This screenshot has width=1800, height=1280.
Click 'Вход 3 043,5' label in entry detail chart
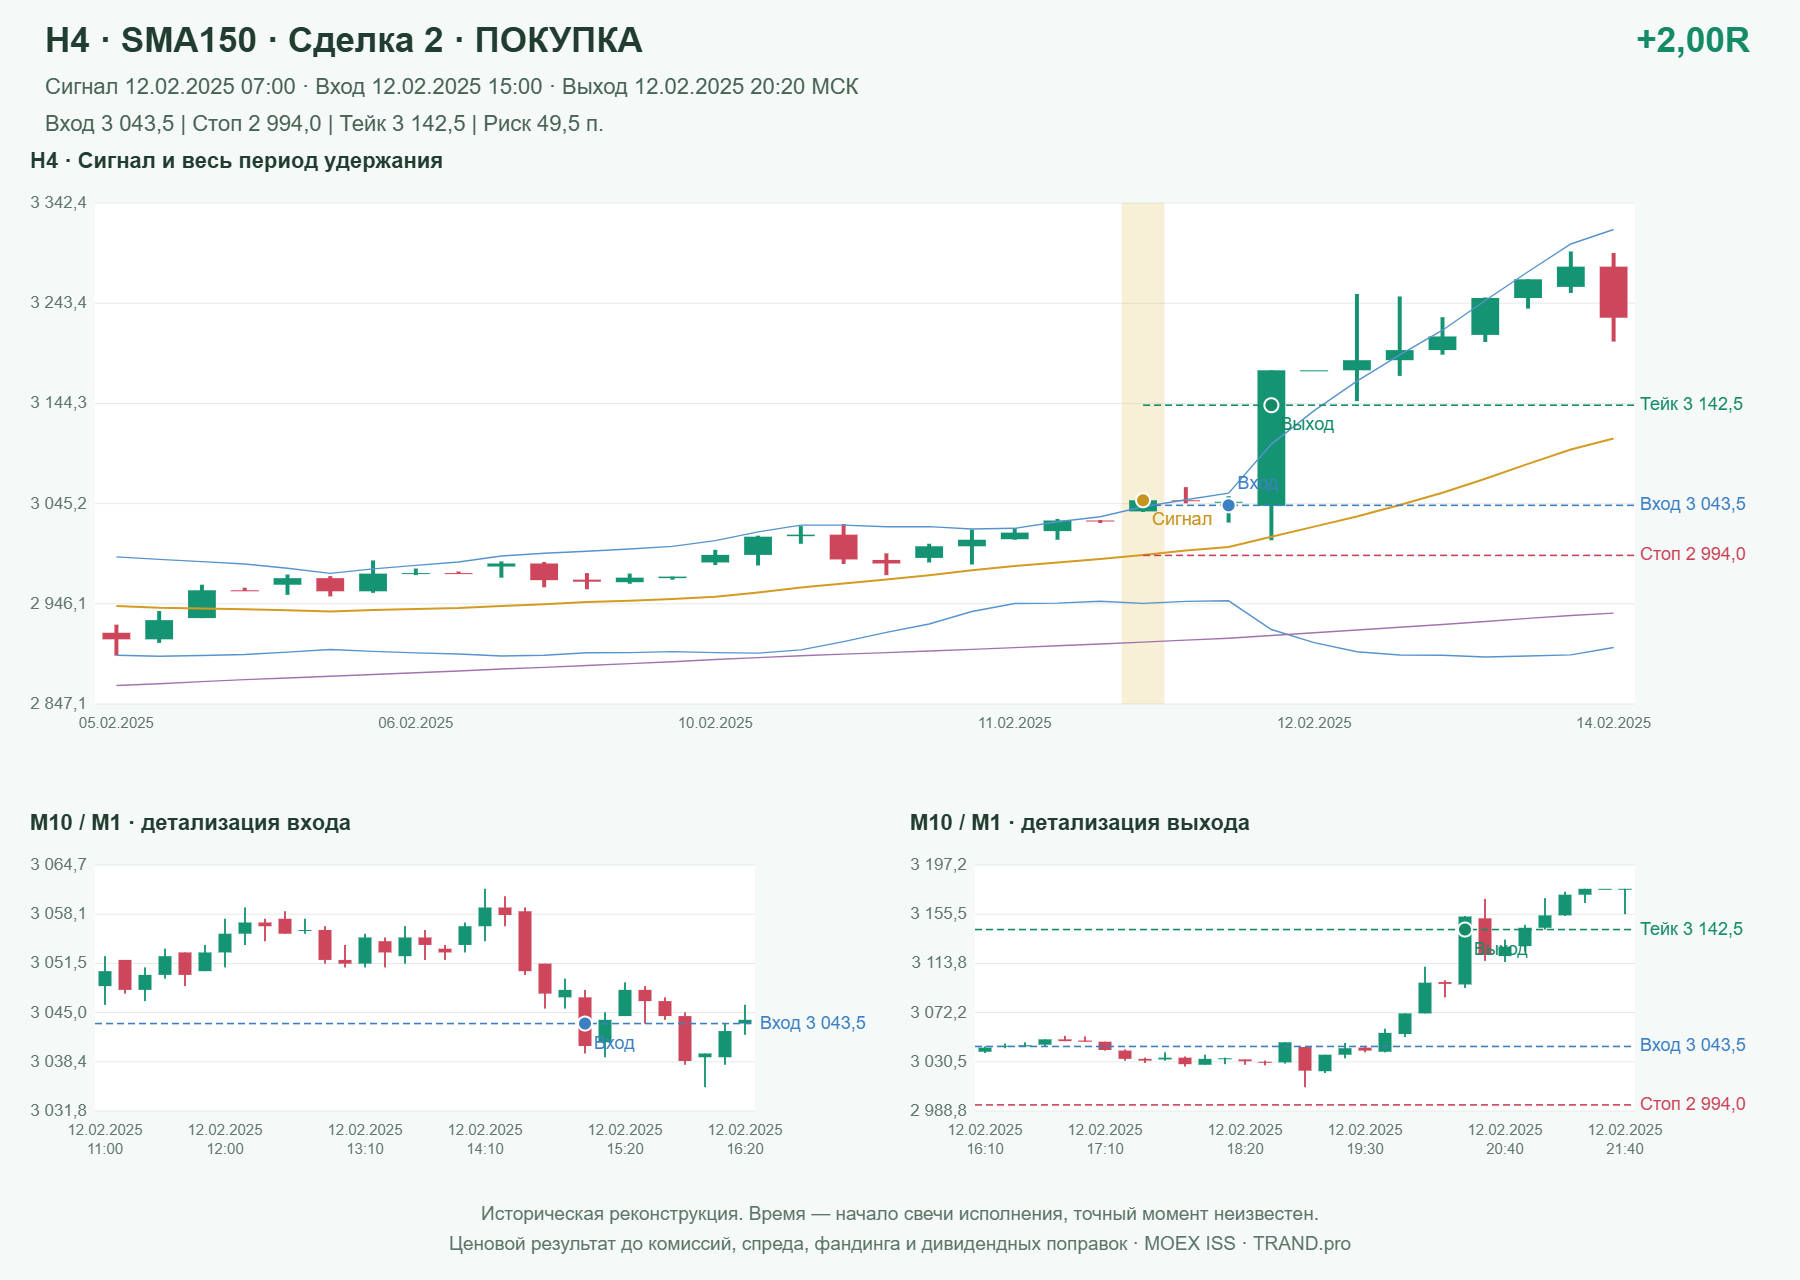pos(812,1023)
